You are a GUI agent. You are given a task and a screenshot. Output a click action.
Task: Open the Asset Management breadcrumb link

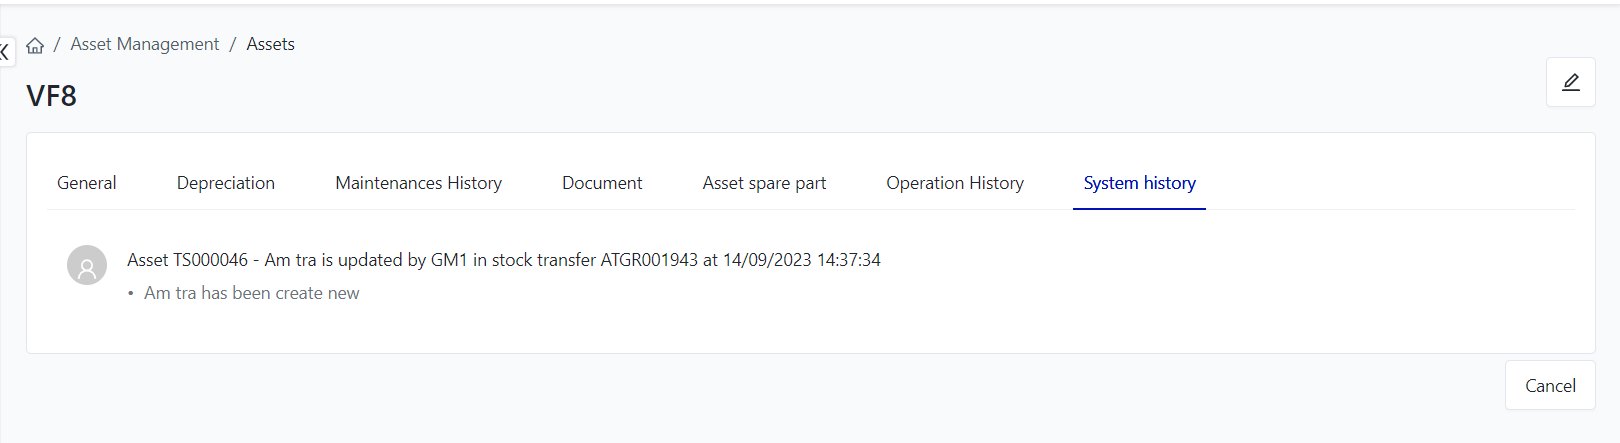[144, 44]
